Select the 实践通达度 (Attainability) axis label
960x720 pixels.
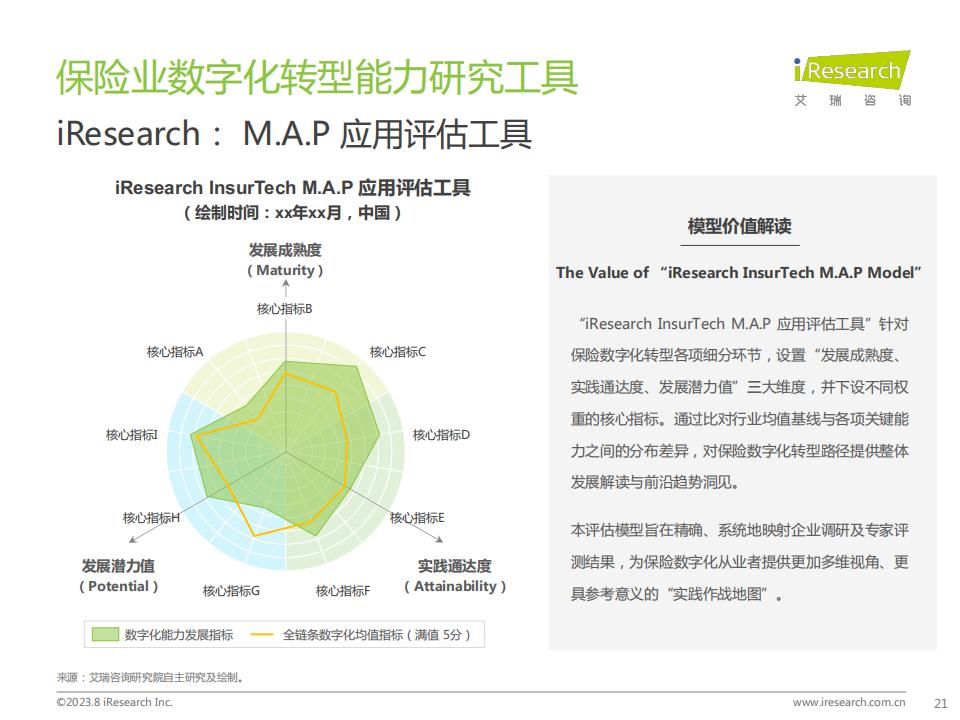[x=455, y=576]
